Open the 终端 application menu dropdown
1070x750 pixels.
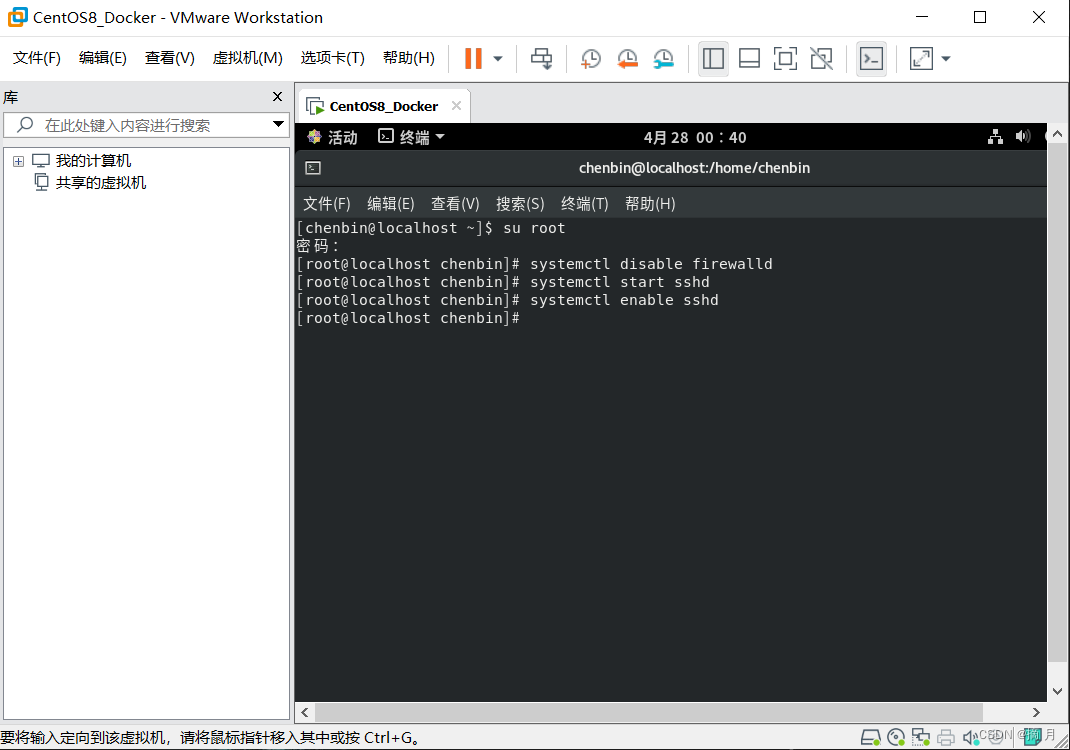(411, 137)
